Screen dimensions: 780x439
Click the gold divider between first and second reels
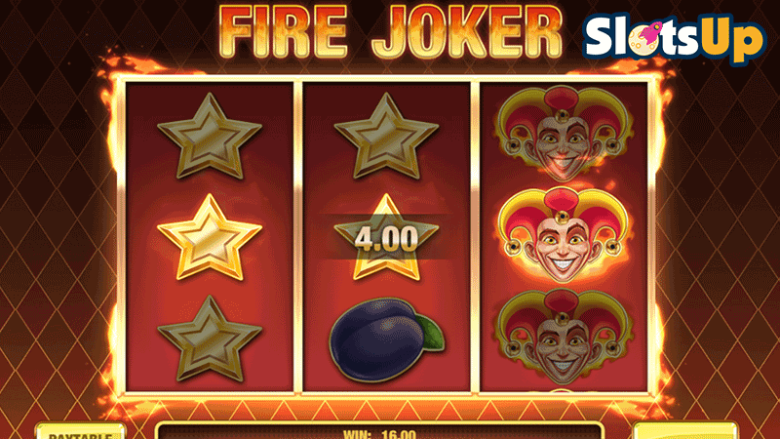[298, 237]
